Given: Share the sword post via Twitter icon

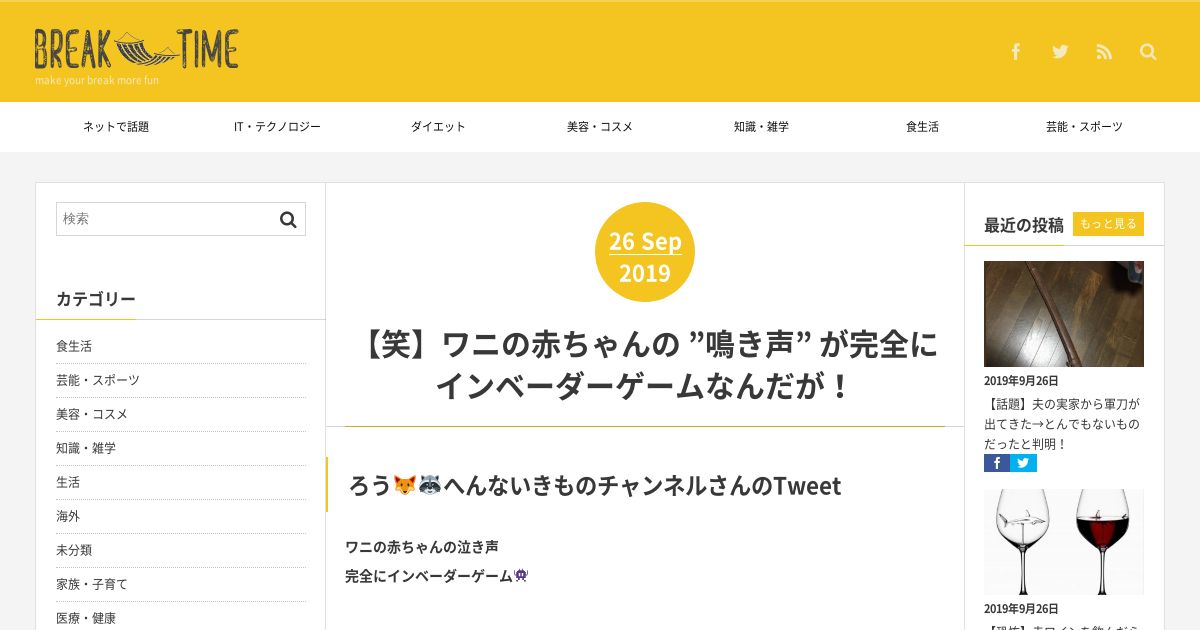Looking at the screenshot, I should coord(1023,463).
